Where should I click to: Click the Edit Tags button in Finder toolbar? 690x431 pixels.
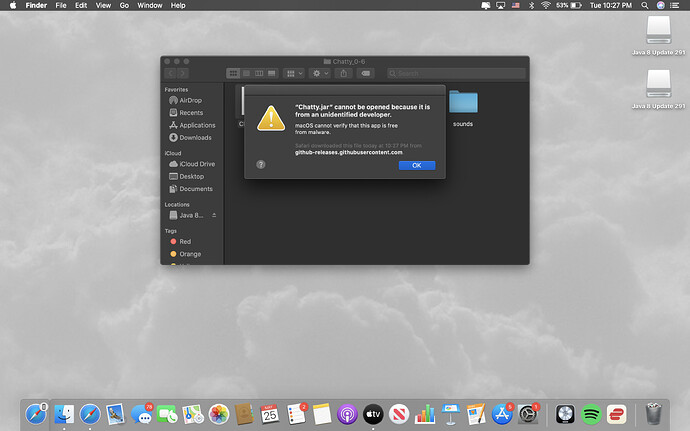pyautogui.click(x=366, y=74)
